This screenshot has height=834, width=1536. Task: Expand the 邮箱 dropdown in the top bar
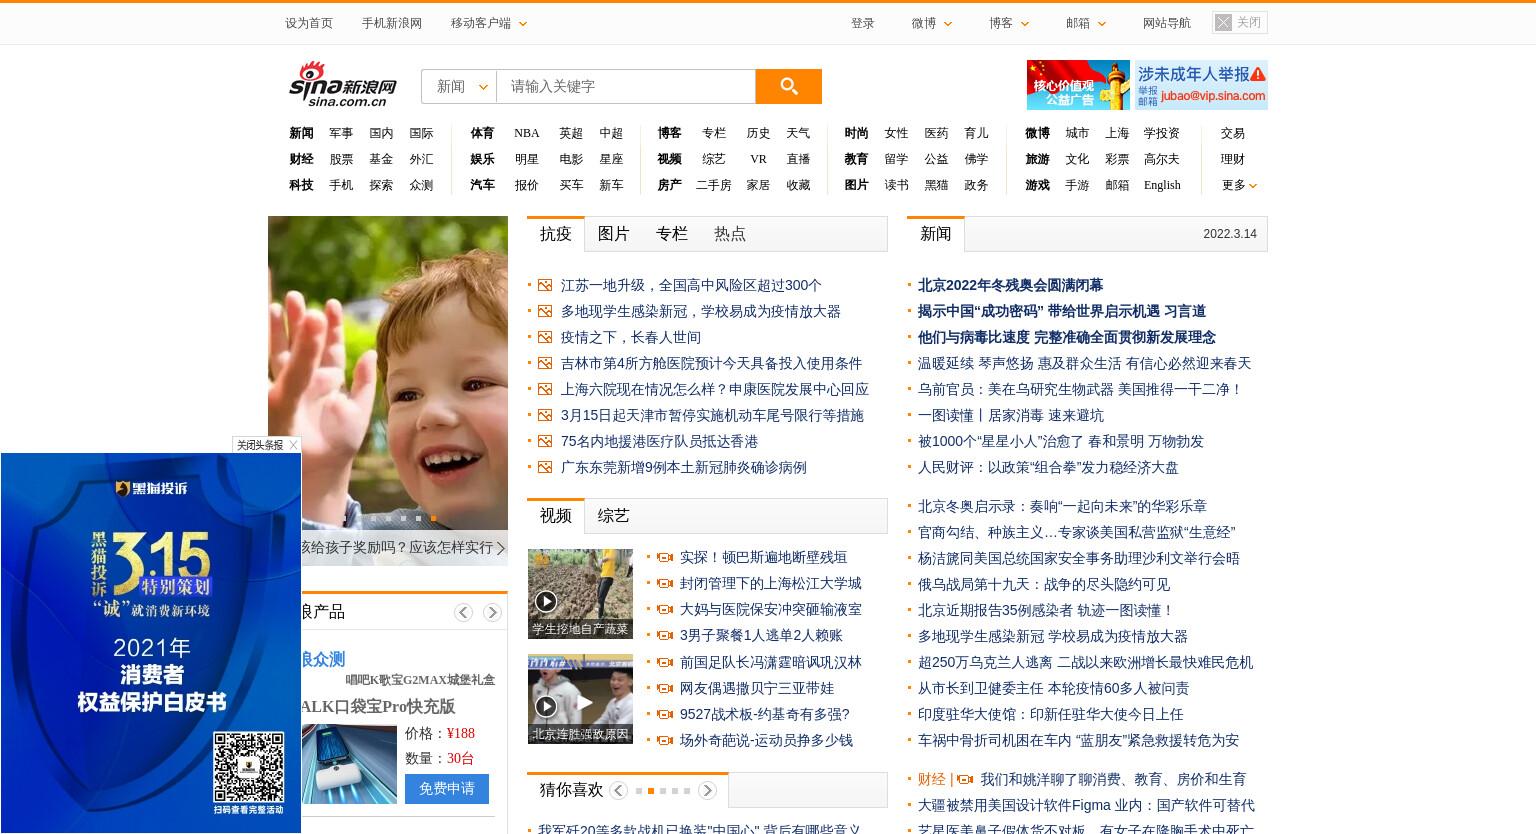tap(1086, 23)
